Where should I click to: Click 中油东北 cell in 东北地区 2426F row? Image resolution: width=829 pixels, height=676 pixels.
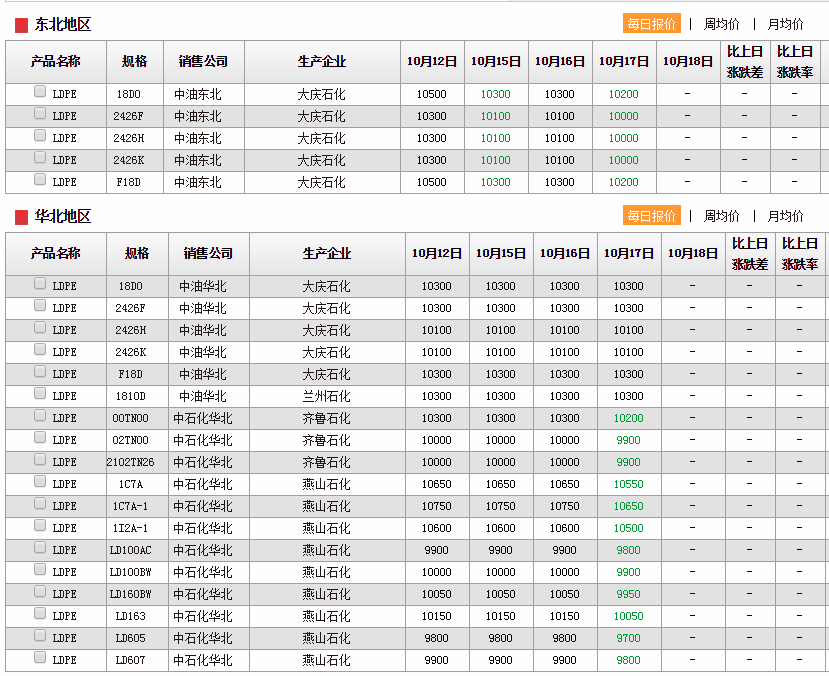[x=198, y=116]
